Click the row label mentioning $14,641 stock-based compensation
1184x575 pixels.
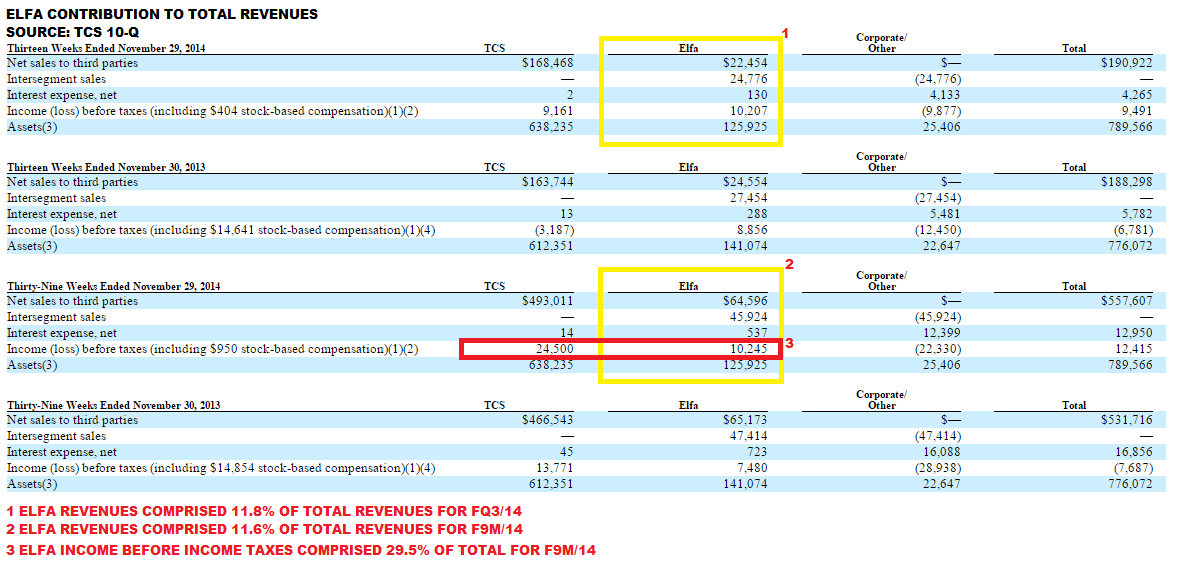(221, 230)
